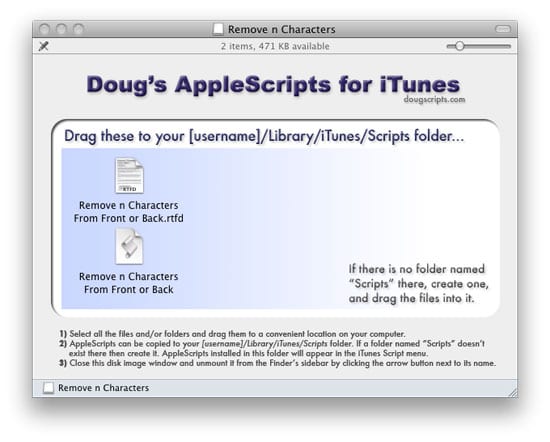Select the 'Remove n Characters From Front or Back' script label
Image resolution: width=550 pixels, height=442 pixels.
click(129, 283)
